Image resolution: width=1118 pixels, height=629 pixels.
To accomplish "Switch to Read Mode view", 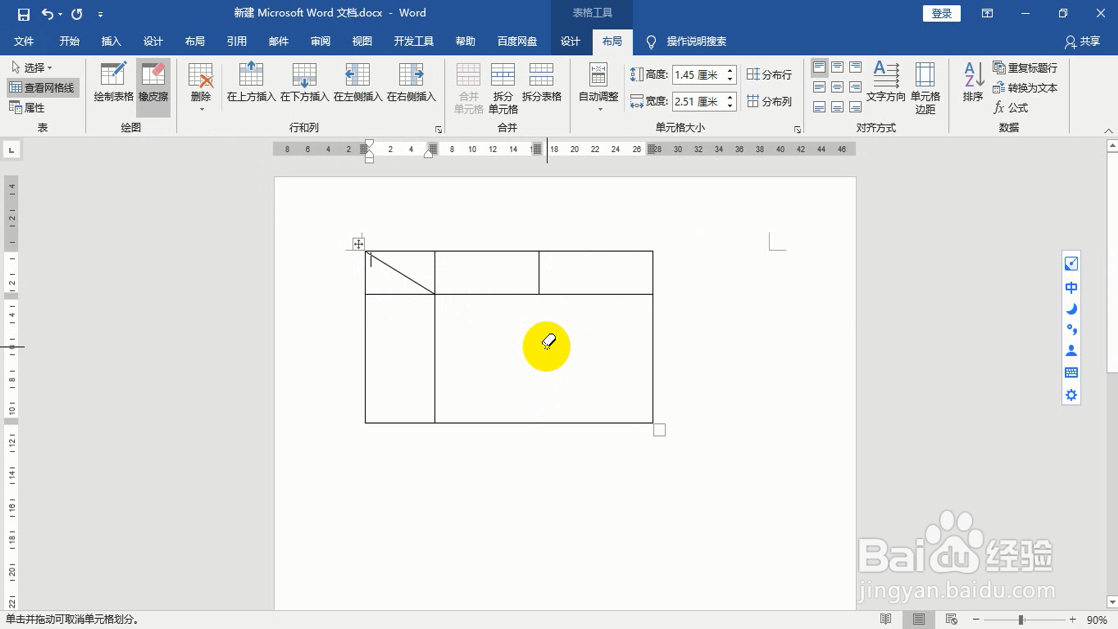I will pos(886,619).
